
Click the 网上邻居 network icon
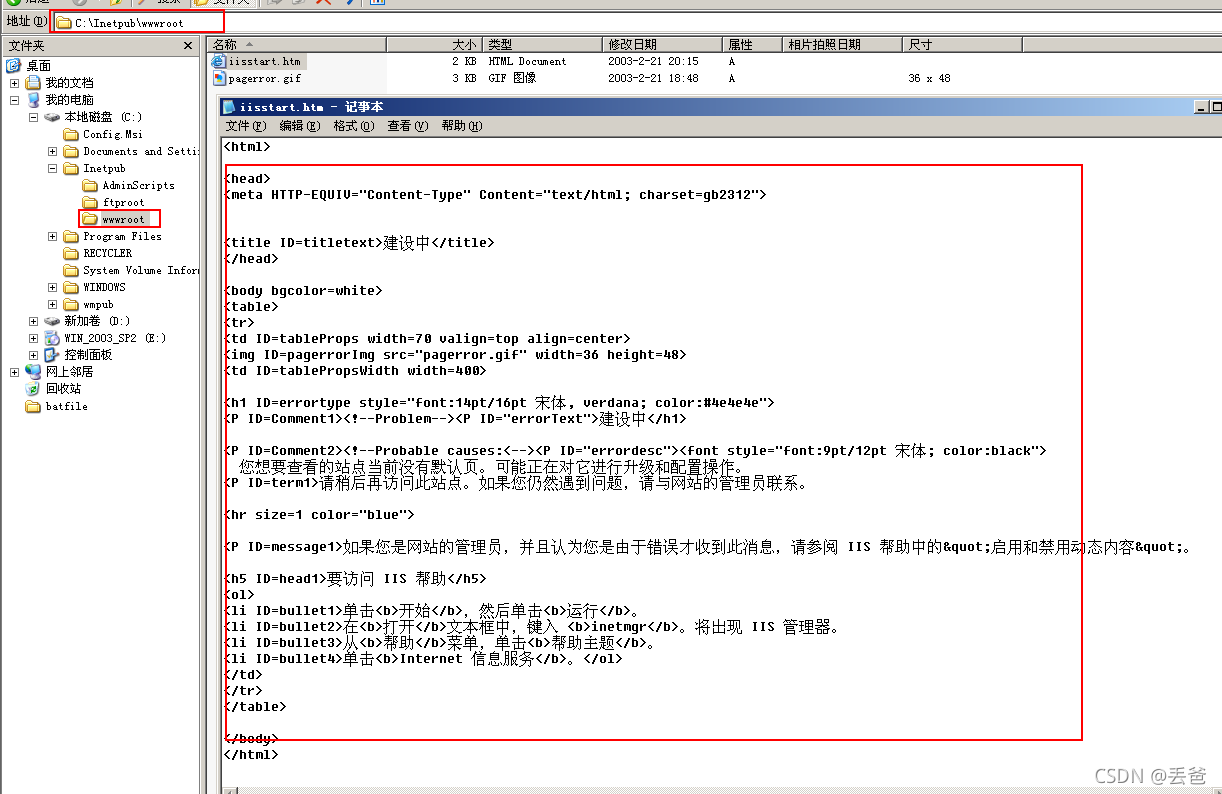click(33, 372)
